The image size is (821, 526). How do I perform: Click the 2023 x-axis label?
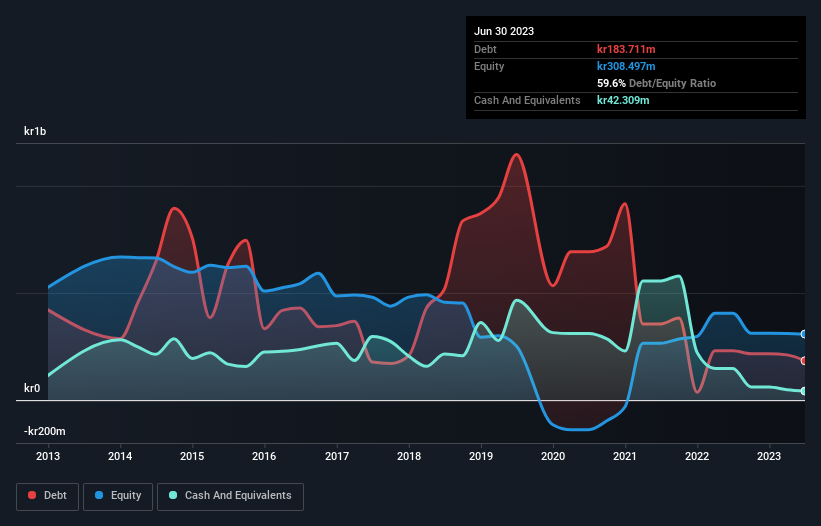(769, 456)
